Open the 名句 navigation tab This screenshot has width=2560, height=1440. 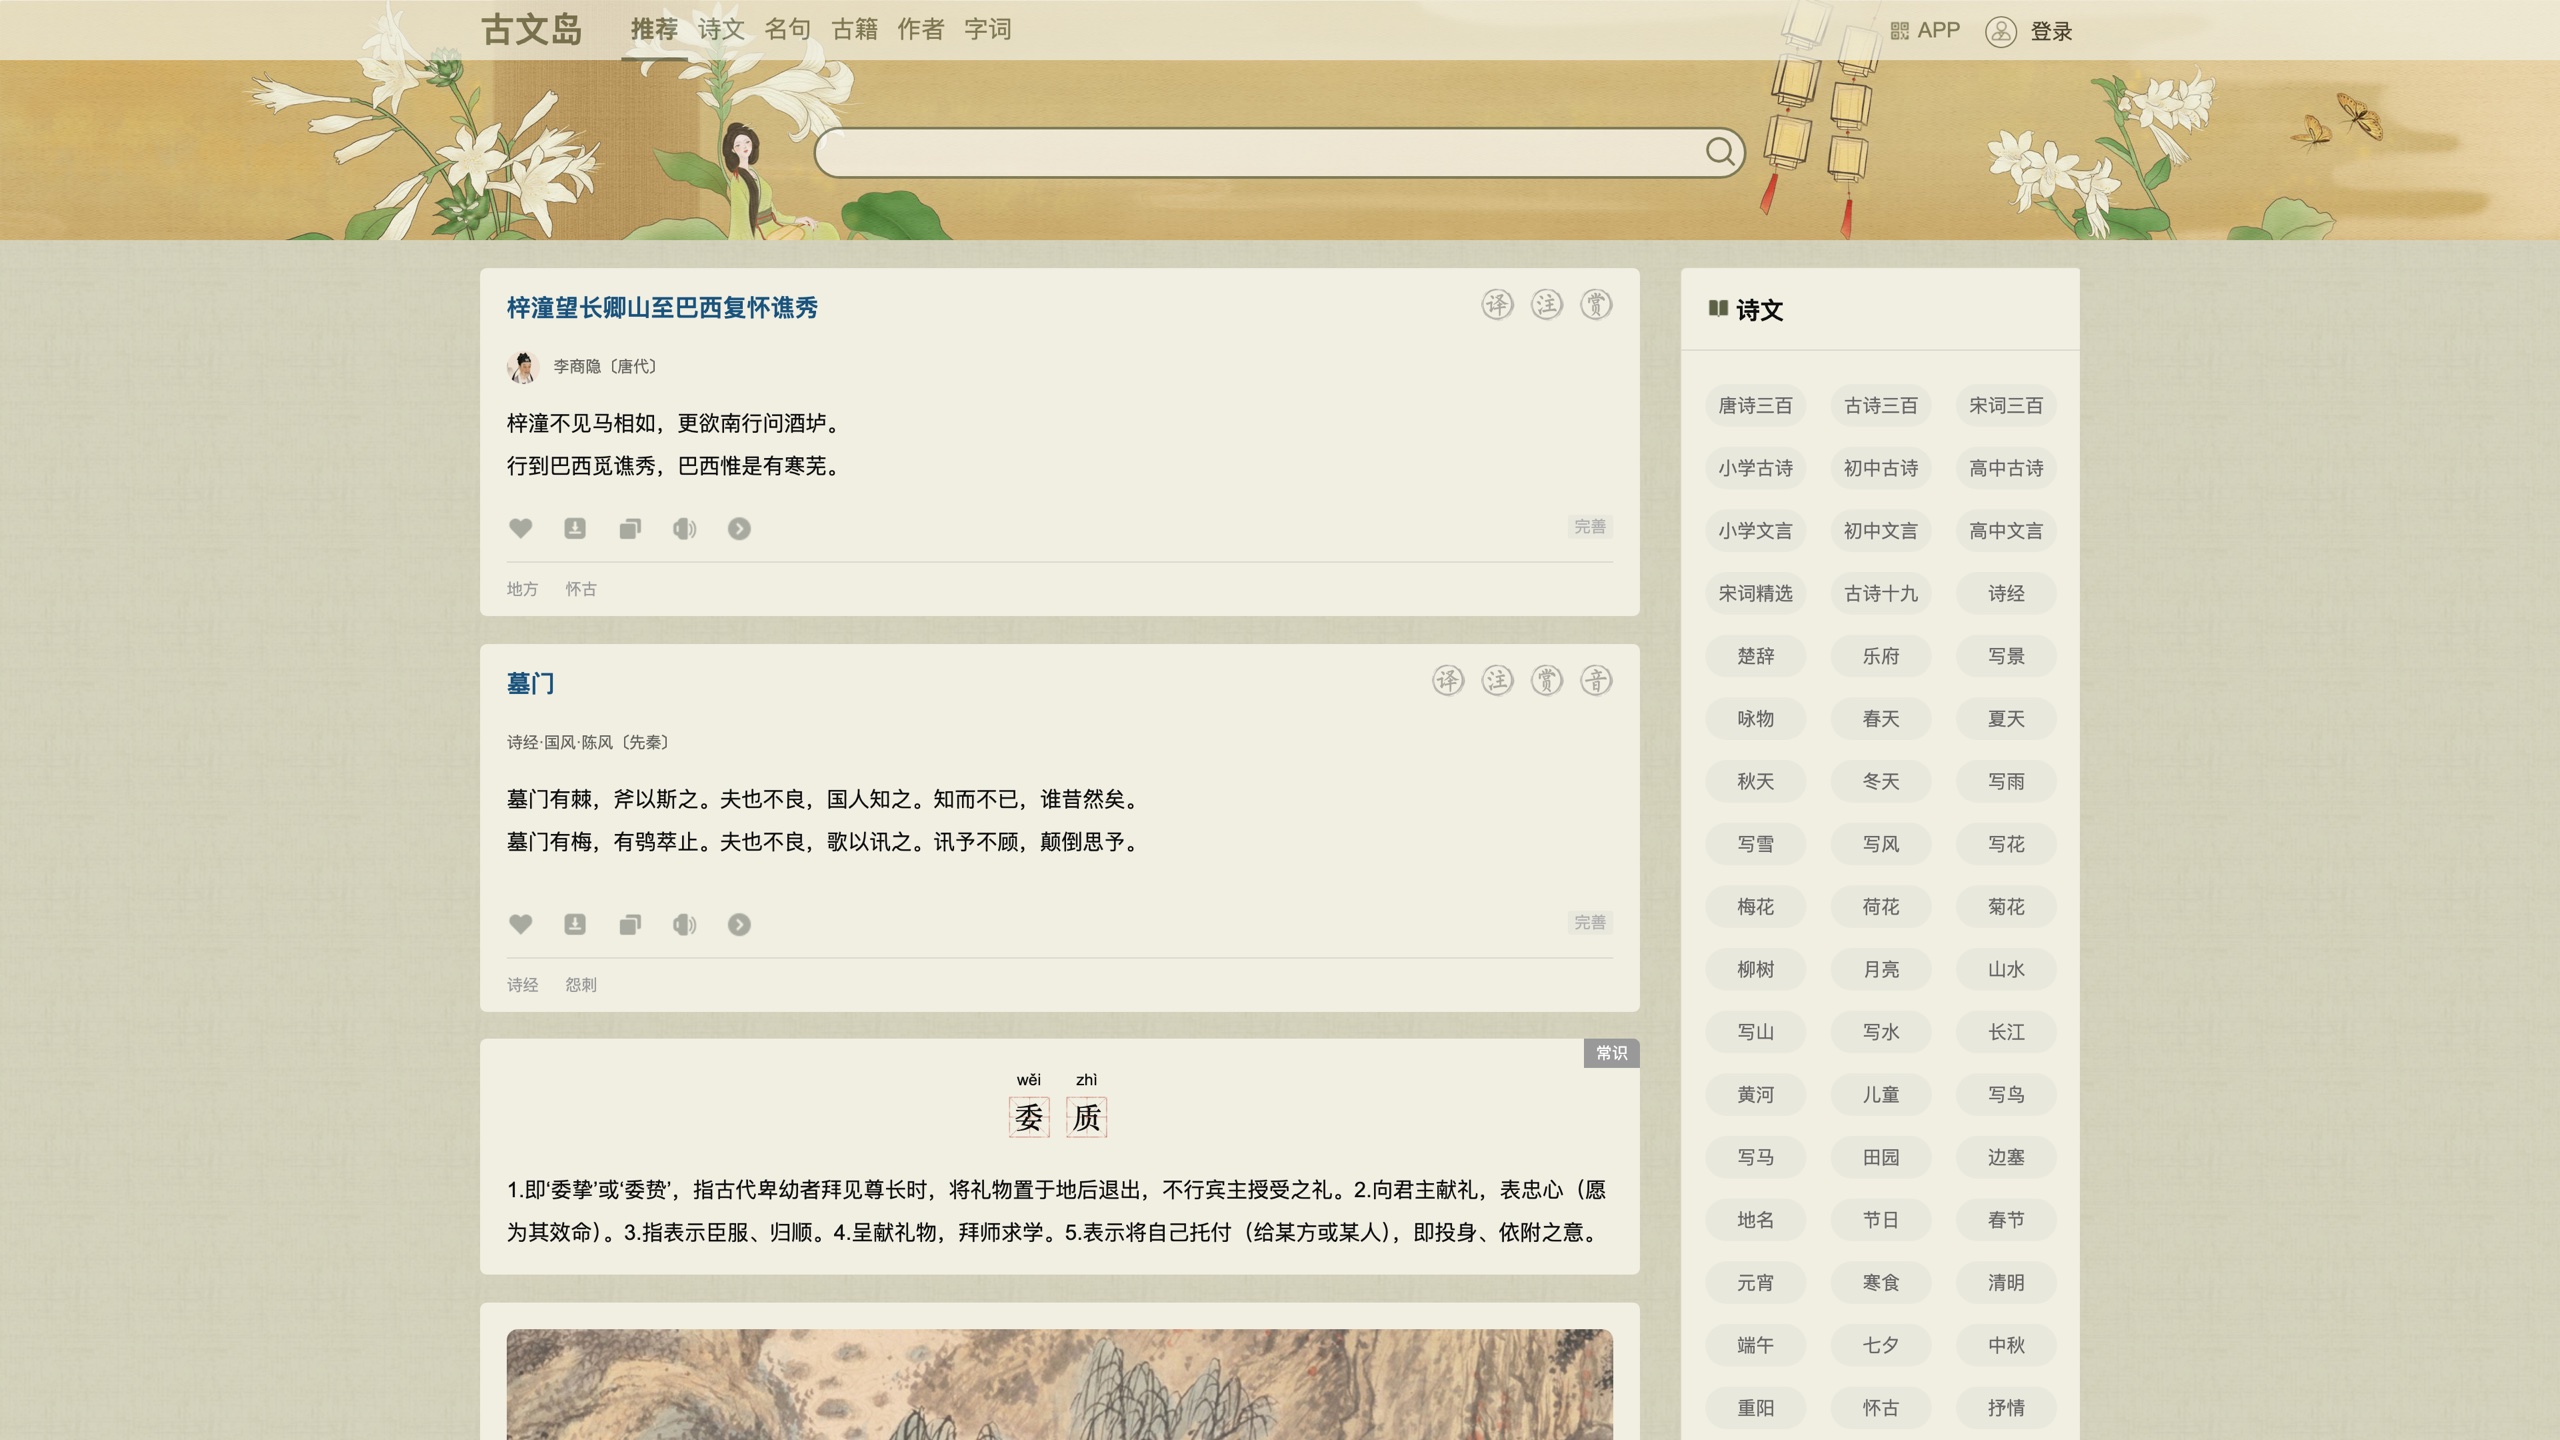[788, 30]
